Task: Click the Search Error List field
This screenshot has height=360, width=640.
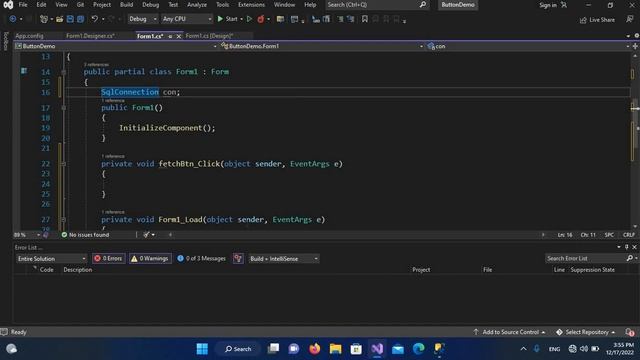Action: click(586, 258)
